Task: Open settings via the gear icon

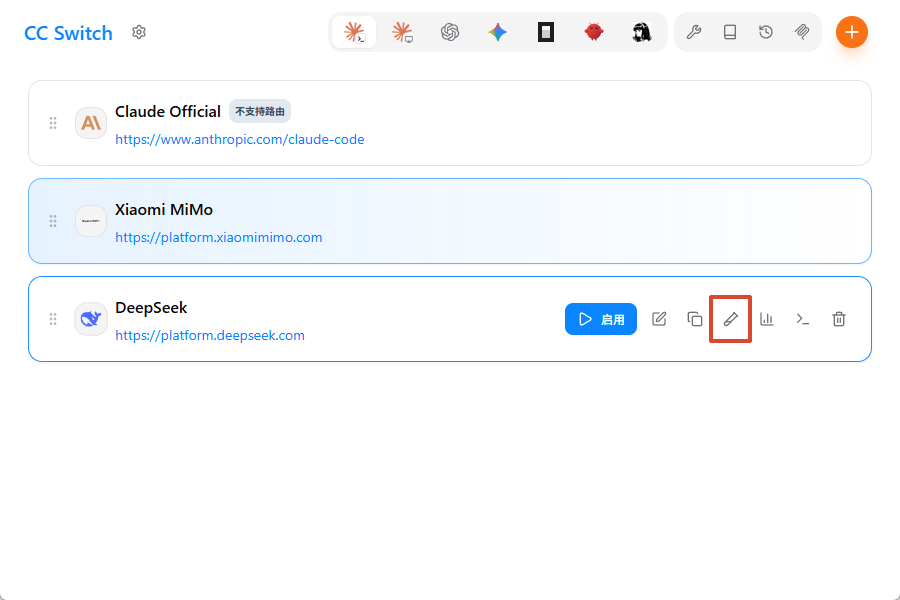Action: [138, 32]
